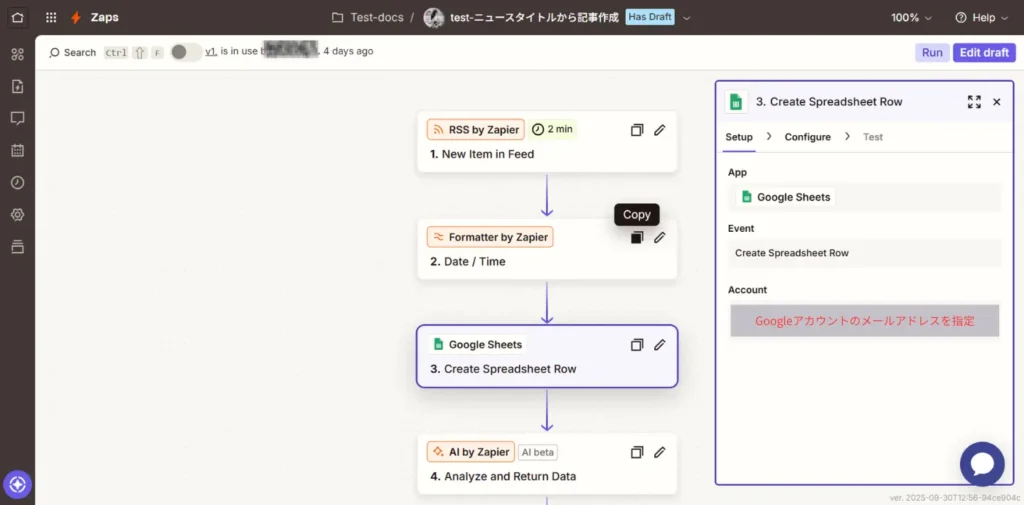This screenshot has height=505, width=1024.
Task: Switch to the Configure tab
Action: pos(807,137)
